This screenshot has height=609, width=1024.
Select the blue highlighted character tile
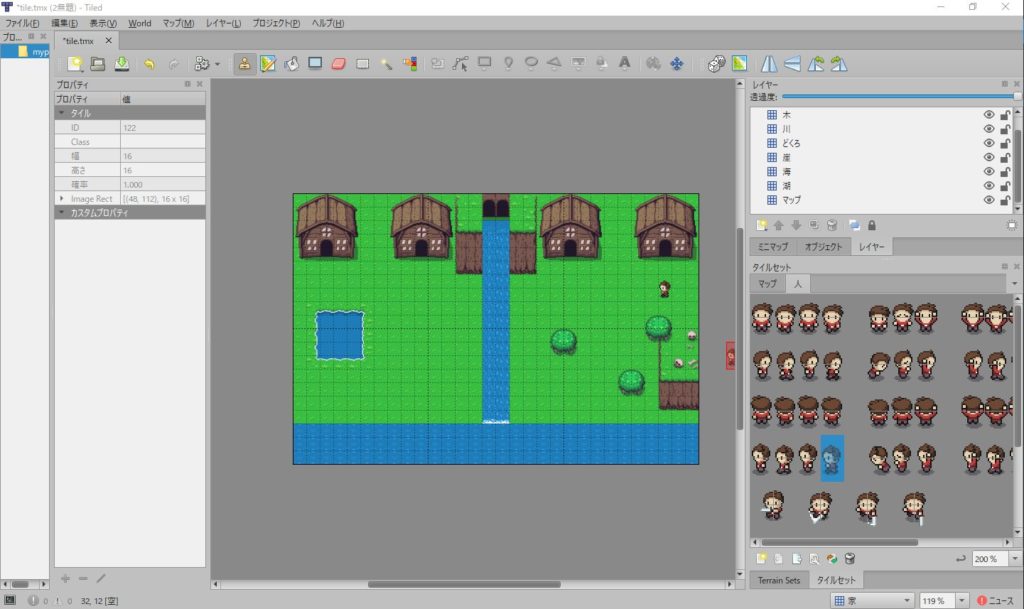832,458
